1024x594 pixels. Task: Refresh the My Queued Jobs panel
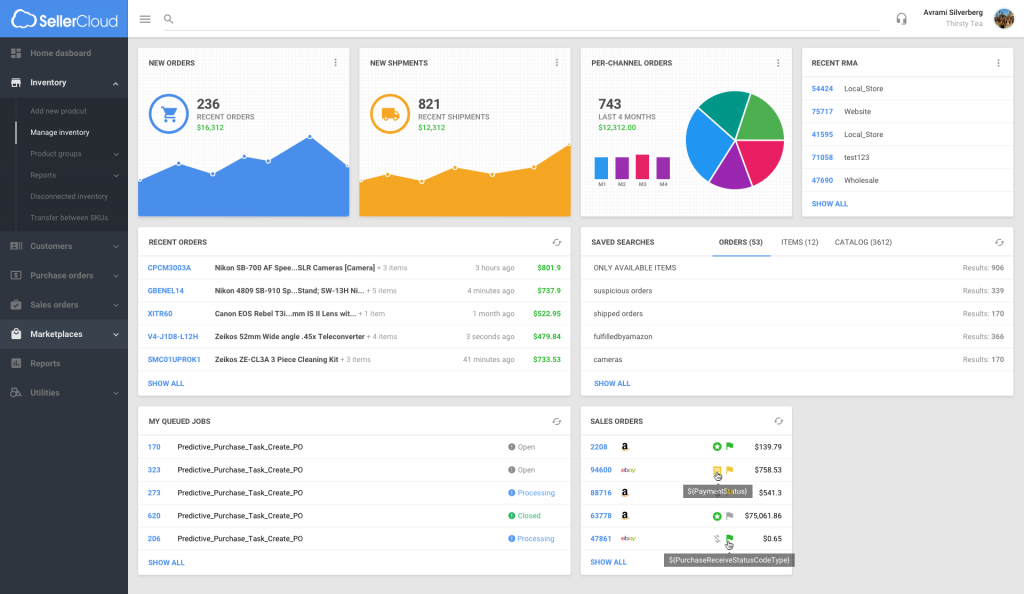tap(557, 422)
